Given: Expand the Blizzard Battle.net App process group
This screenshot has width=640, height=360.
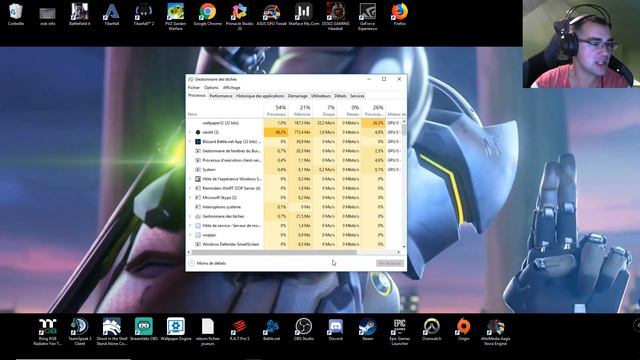Looking at the screenshot, I should click(x=190, y=142).
